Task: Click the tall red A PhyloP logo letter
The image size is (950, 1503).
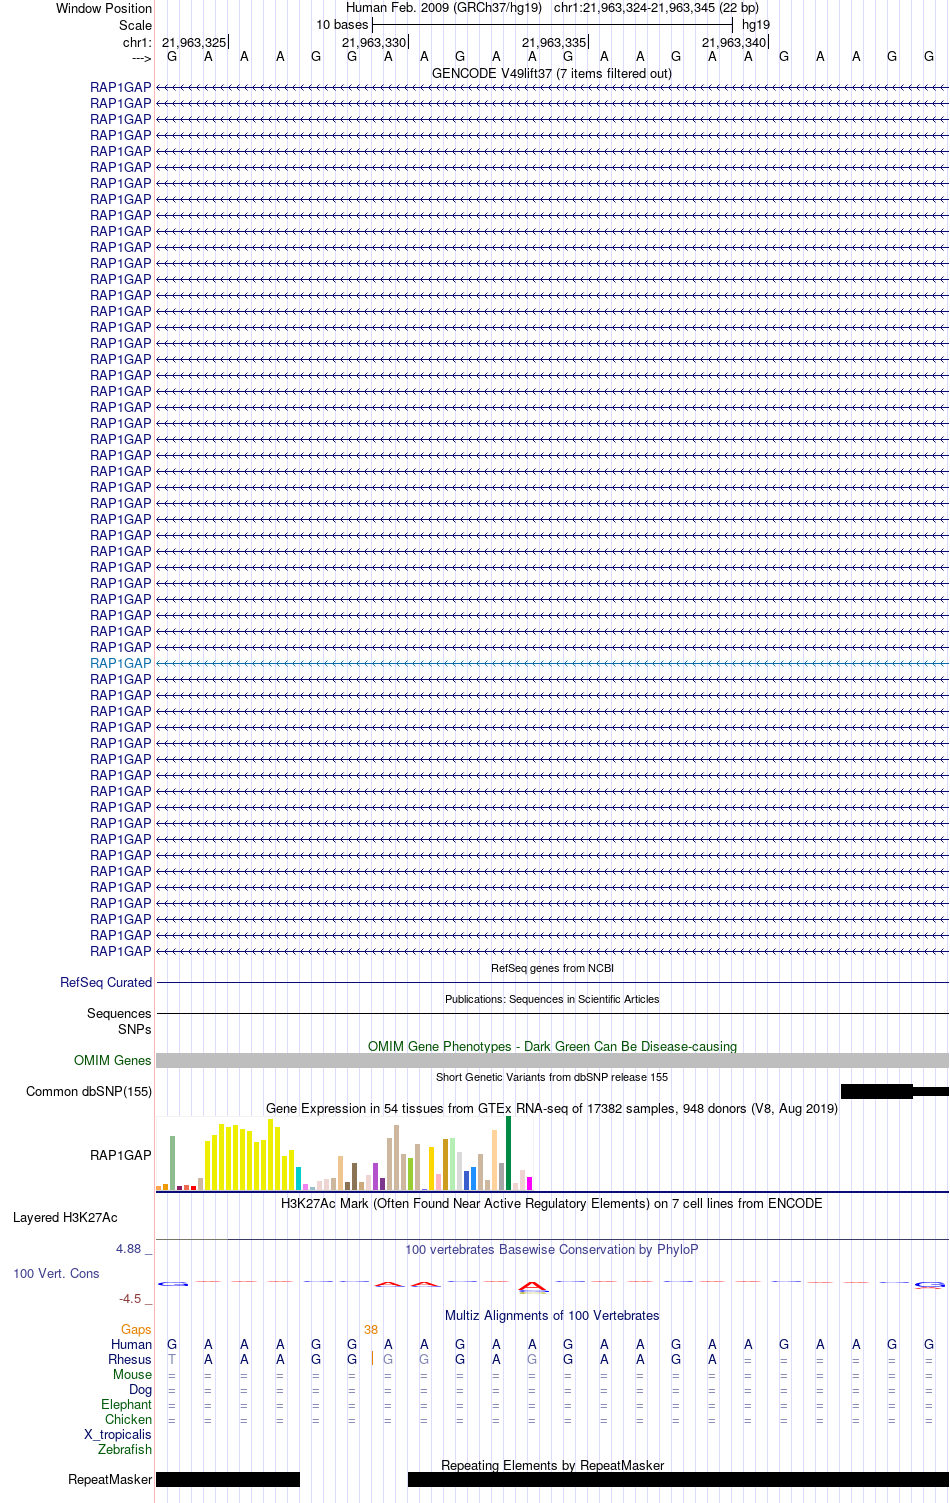Action: click(533, 1285)
